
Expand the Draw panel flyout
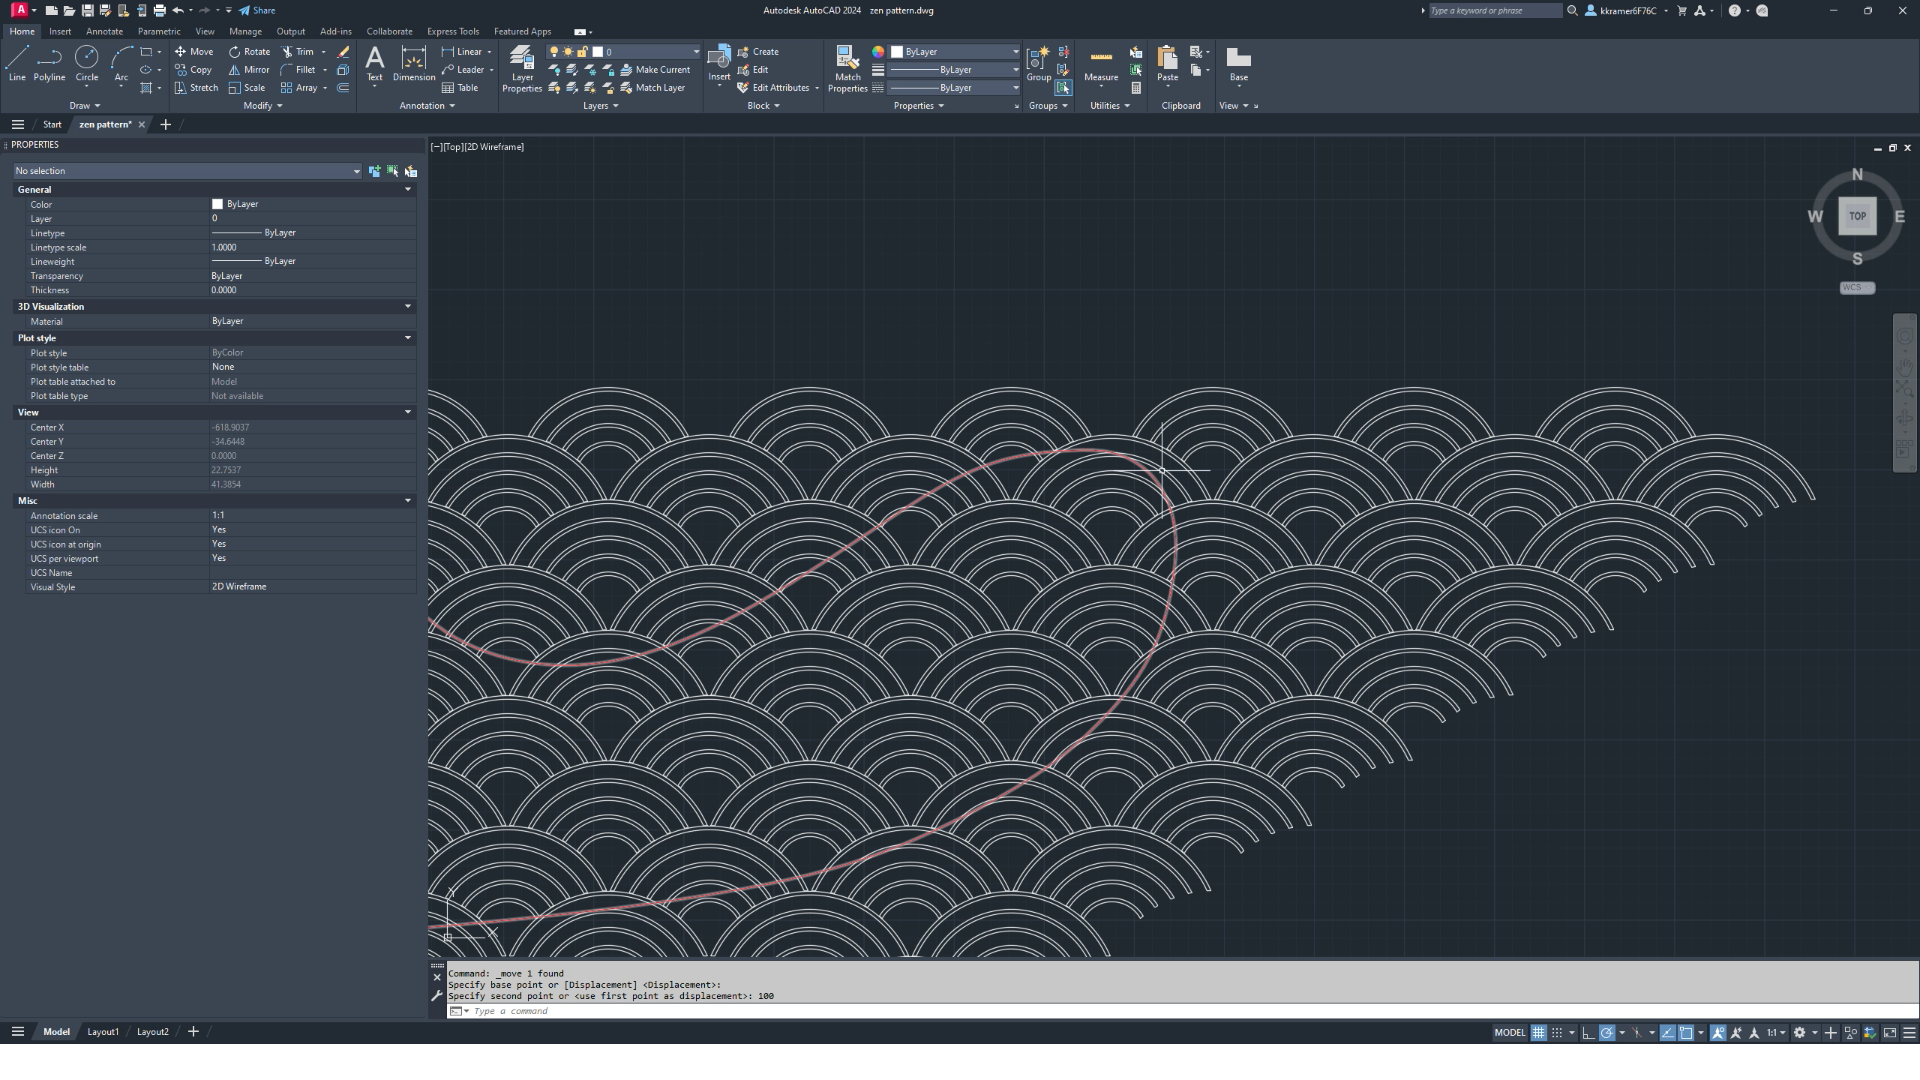(x=85, y=105)
